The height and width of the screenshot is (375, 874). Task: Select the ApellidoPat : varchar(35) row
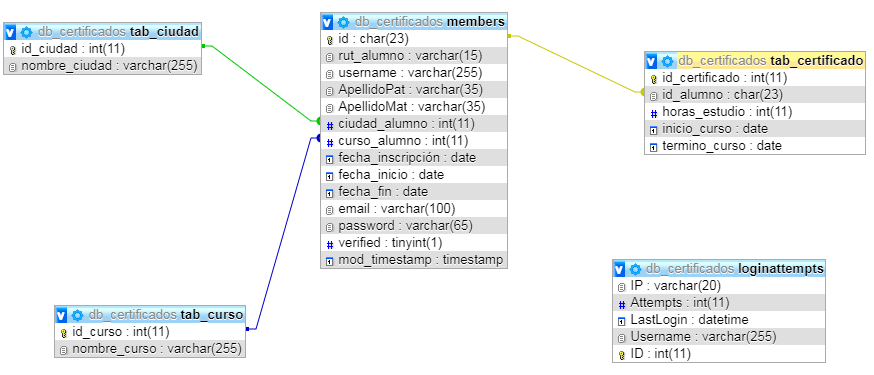(x=414, y=90)
